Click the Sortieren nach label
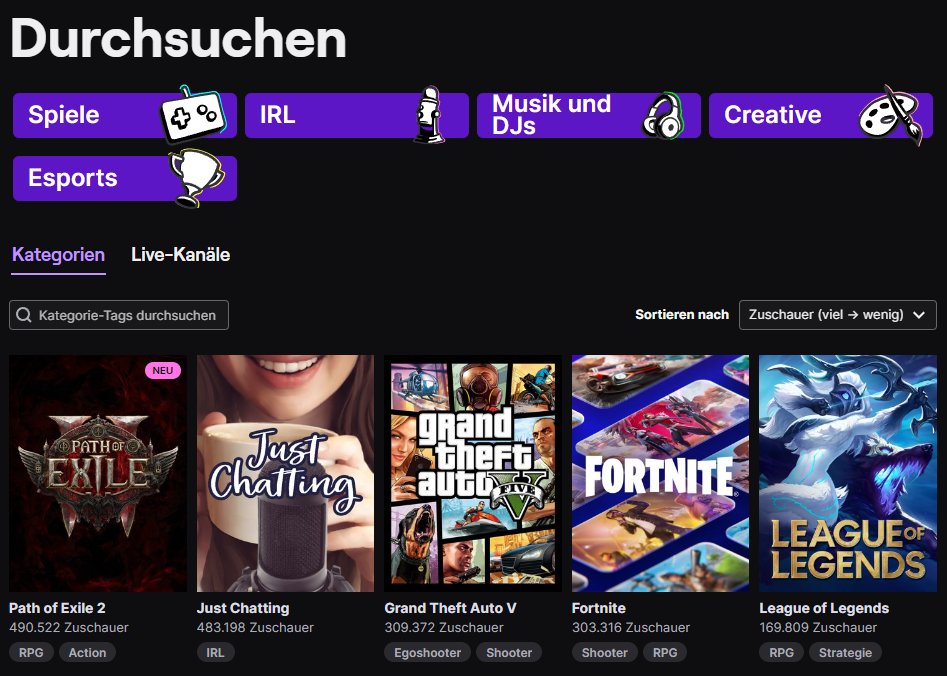The image size is (947, 676). point(682,315)
